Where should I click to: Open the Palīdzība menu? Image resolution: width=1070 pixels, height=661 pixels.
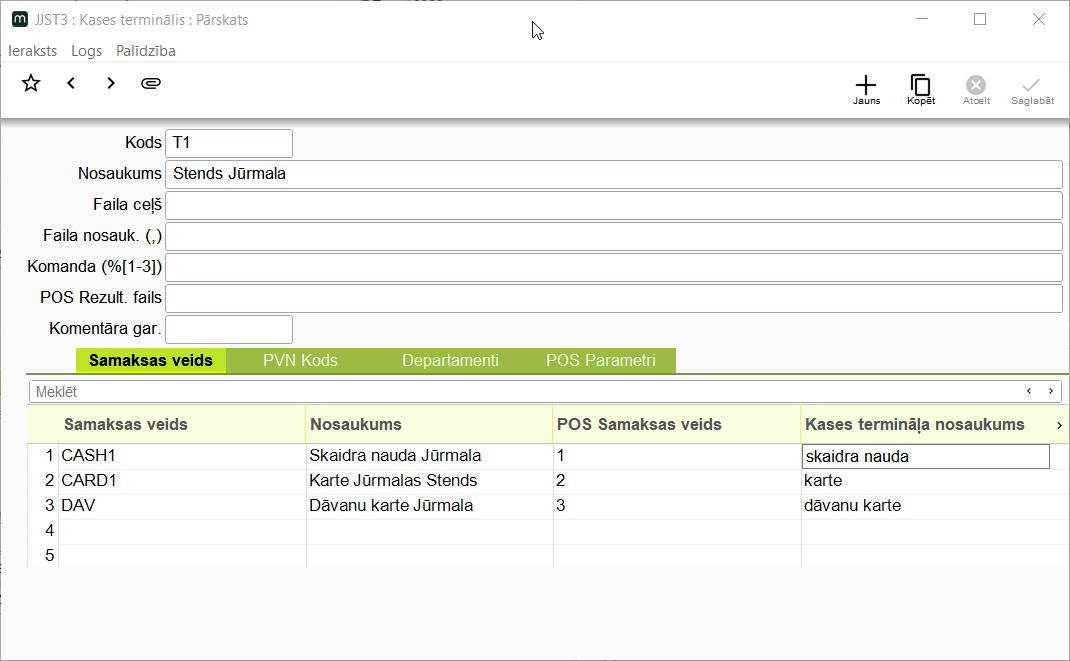pyautogui.click(x=146, y=51)
